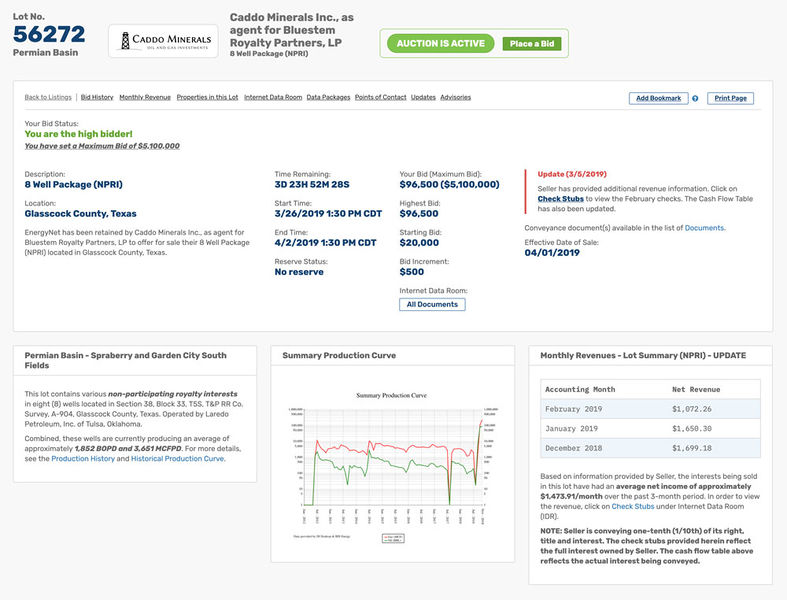Open Check Stubs link in the Update notice
This screenshot has height=600, width=787.
pos(561,199)
